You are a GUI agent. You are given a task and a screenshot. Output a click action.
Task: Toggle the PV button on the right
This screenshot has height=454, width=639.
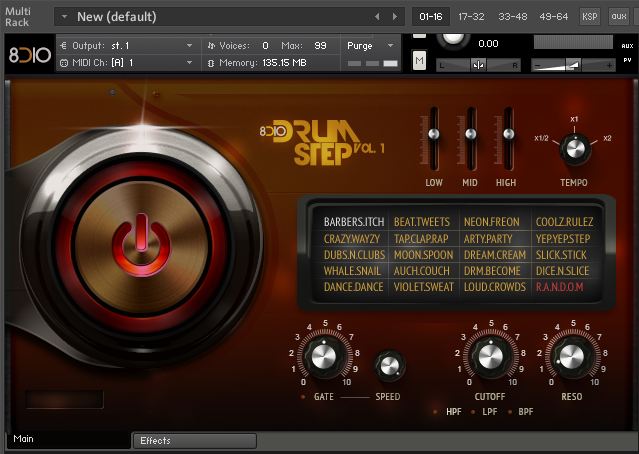(627, 60)
